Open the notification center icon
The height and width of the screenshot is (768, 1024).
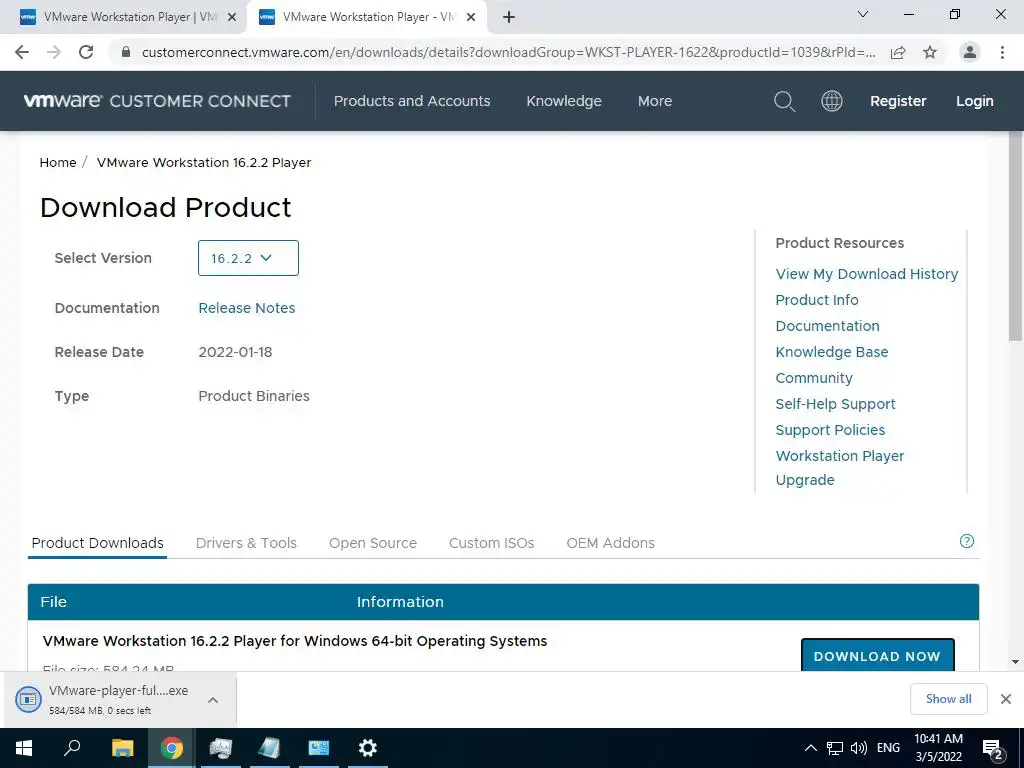pyautogui.click(x=993, y=749)
